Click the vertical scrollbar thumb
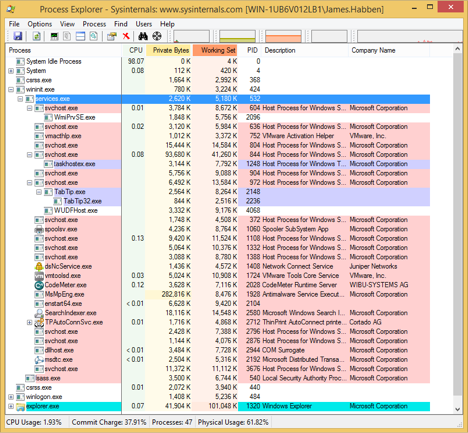 click(x=458, y=225)
